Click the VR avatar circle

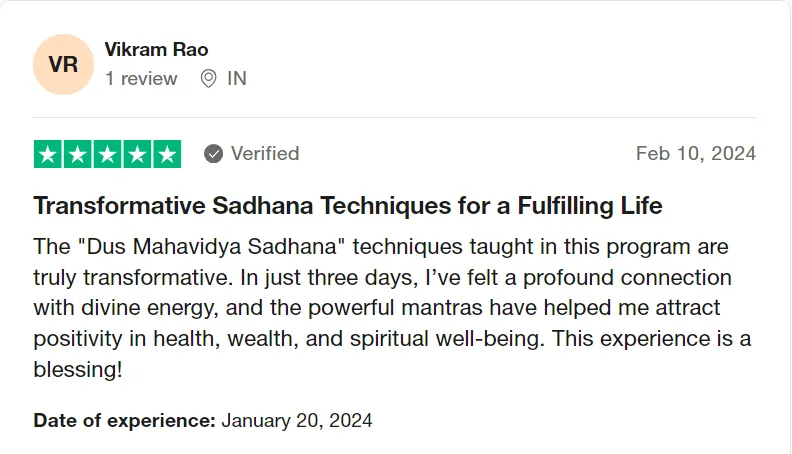point(63,65)
